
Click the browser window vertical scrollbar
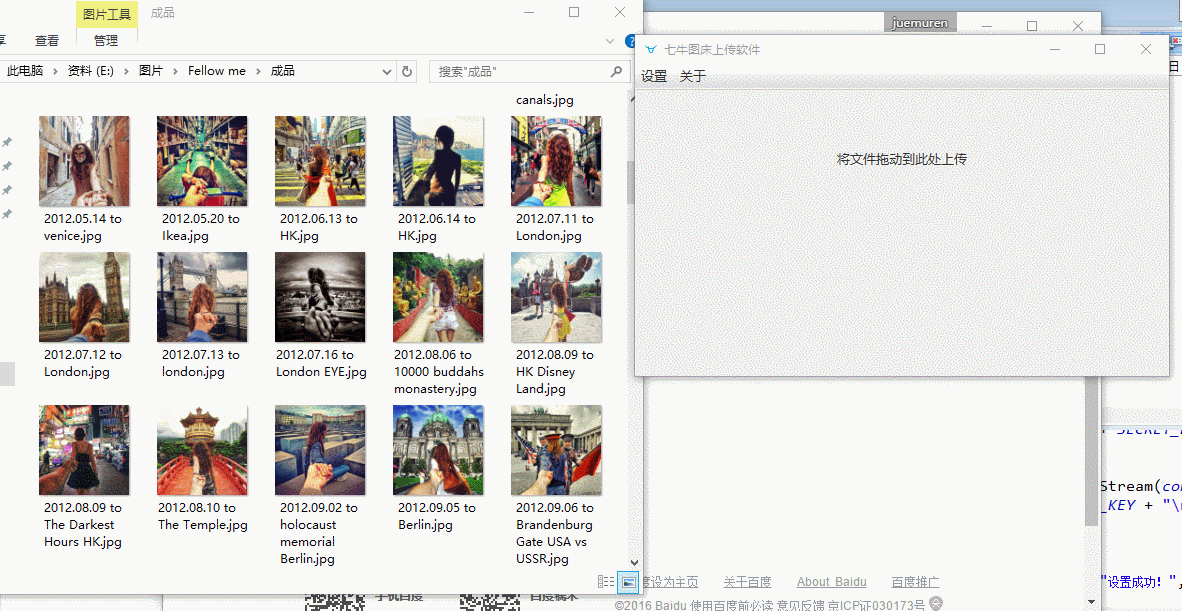tap(1092, 452)
